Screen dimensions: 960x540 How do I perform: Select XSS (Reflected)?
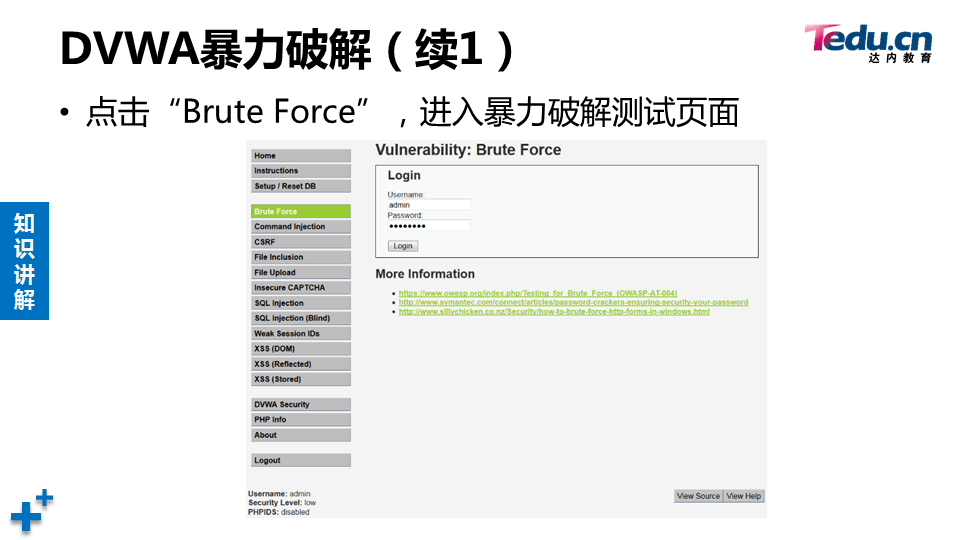tap(301, 364)
